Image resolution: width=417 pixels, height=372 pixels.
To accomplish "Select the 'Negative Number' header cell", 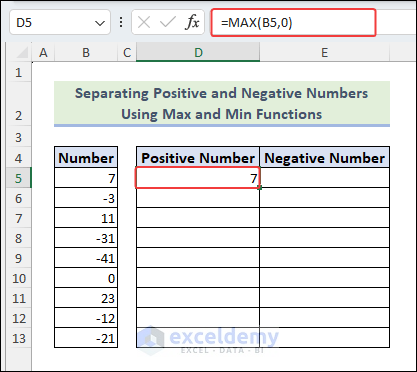I will (x=325, y=157).
